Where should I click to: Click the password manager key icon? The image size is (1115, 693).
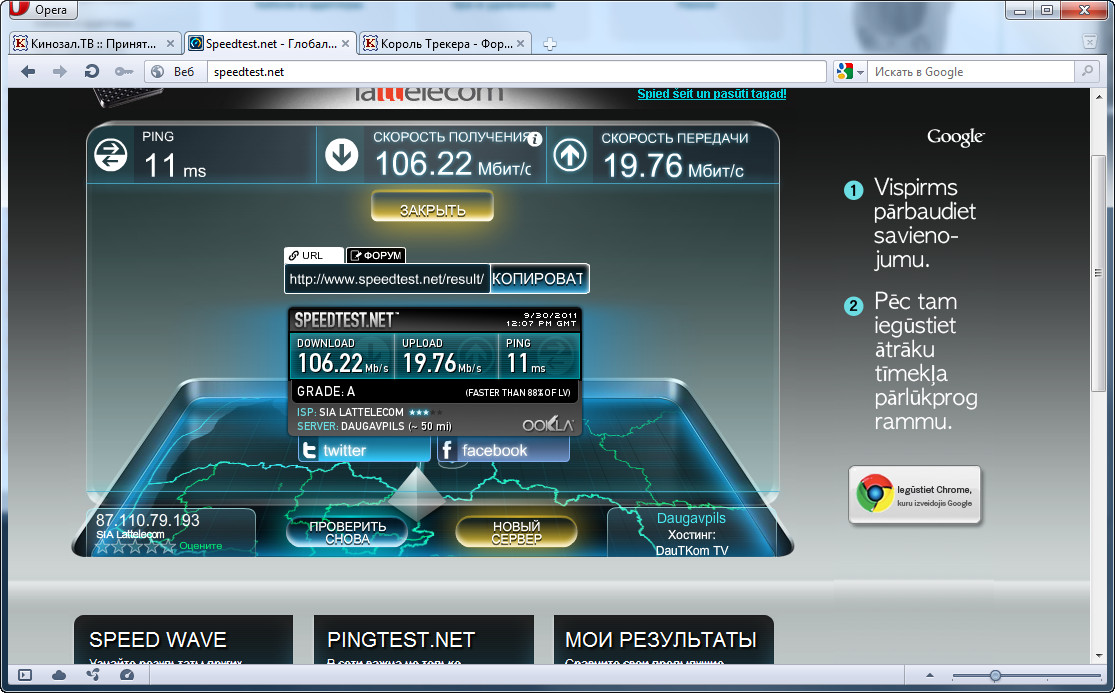pyautogui.click(x=124, y=72)
